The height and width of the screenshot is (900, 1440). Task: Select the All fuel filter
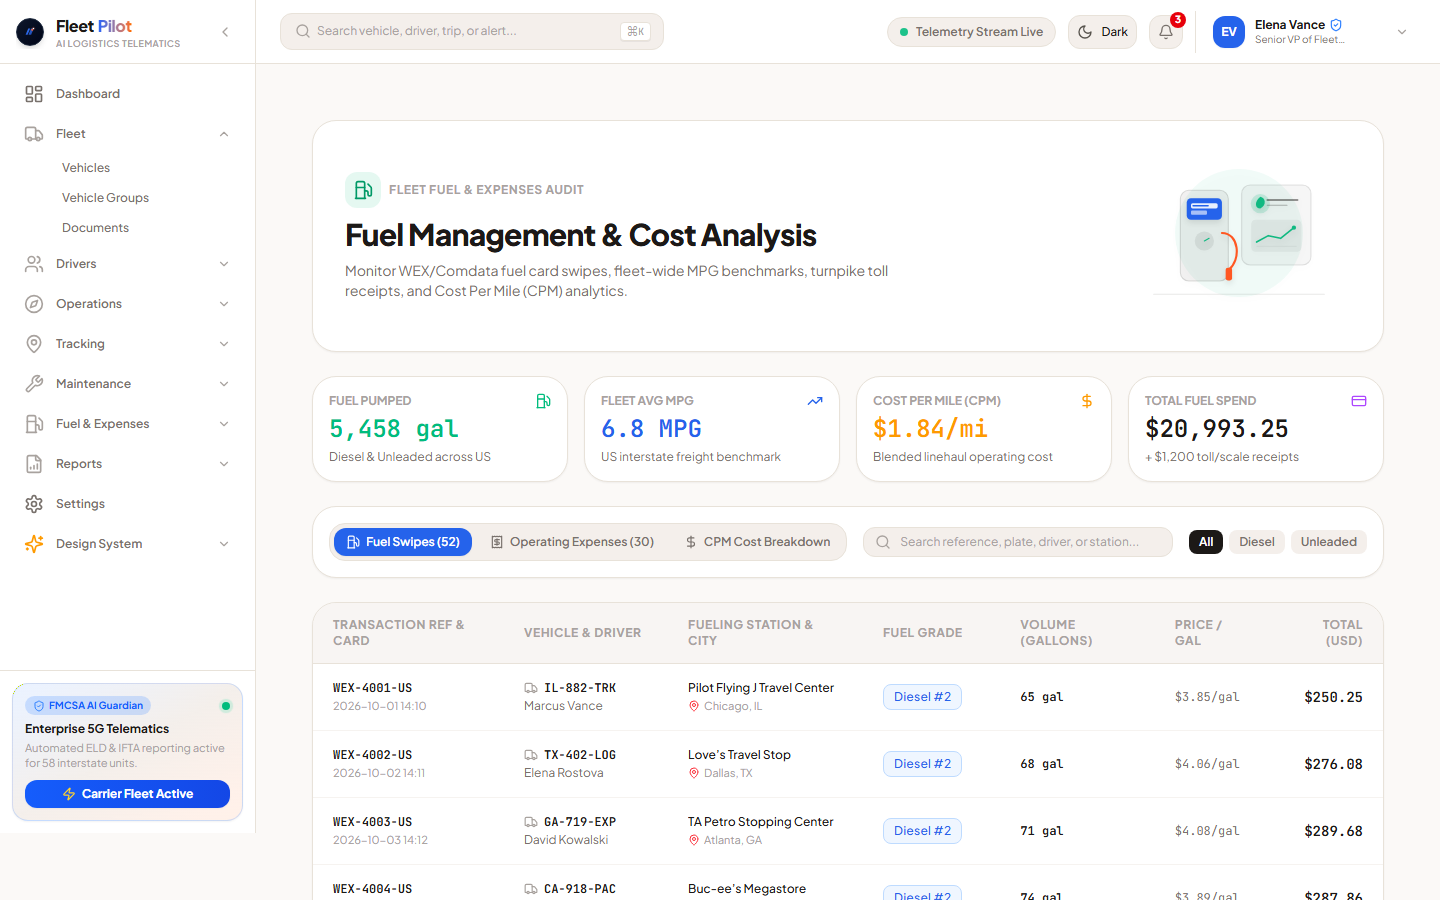point(1206,542)
